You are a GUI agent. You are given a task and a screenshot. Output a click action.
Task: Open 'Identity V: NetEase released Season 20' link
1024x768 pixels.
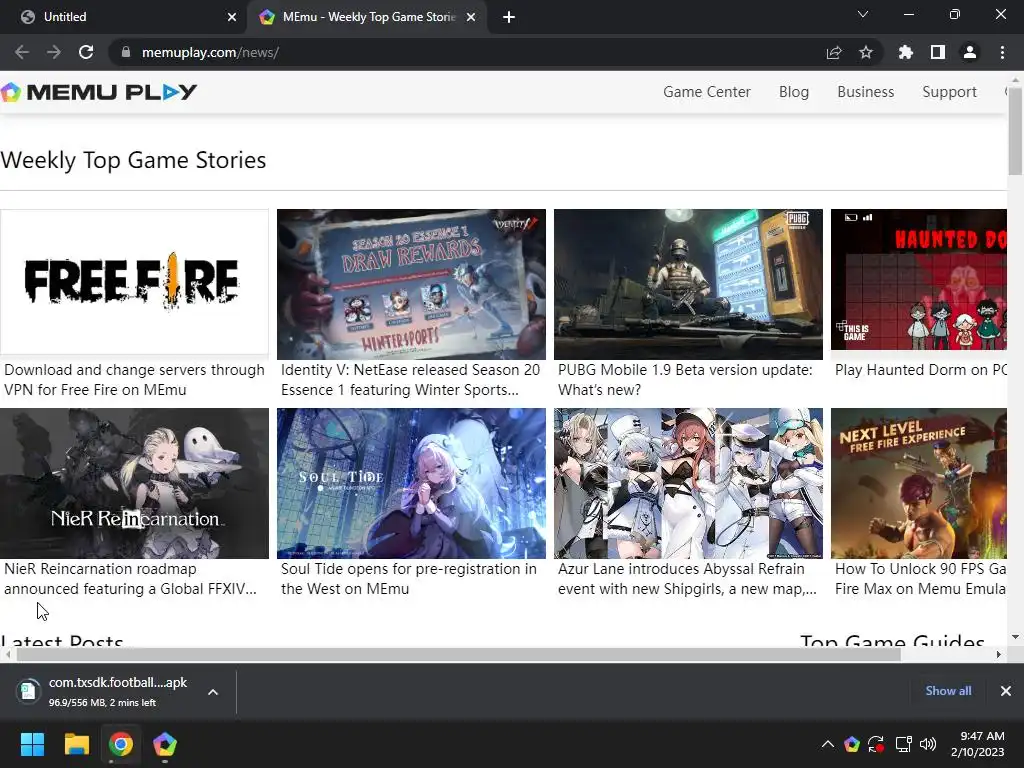click(x=411, y=379)
